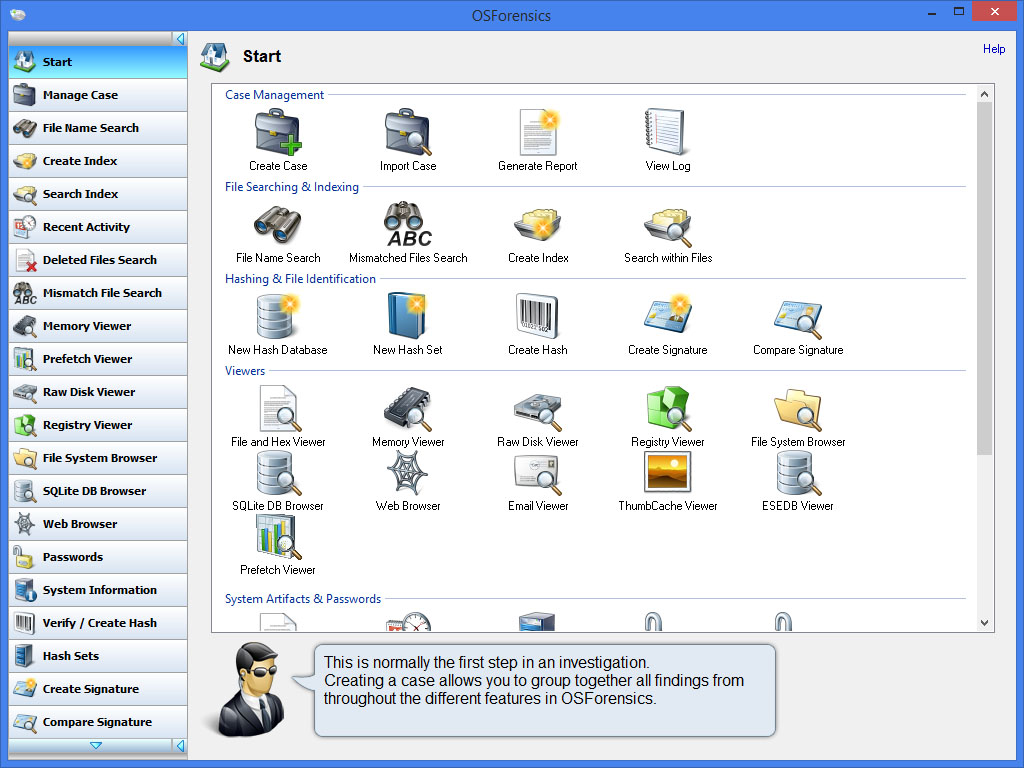Viewport: 1024px width, 768px height.
Task: Launch Import Case from Case Management
Action: click(408, 132)
